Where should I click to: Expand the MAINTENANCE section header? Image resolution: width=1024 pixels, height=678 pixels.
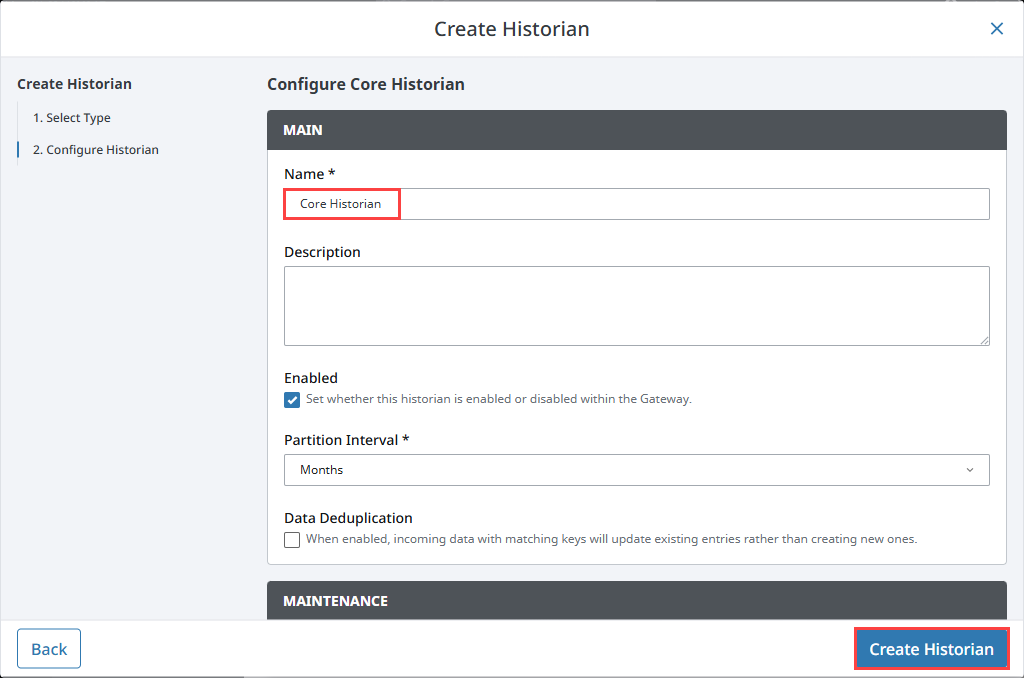point(636,600)
